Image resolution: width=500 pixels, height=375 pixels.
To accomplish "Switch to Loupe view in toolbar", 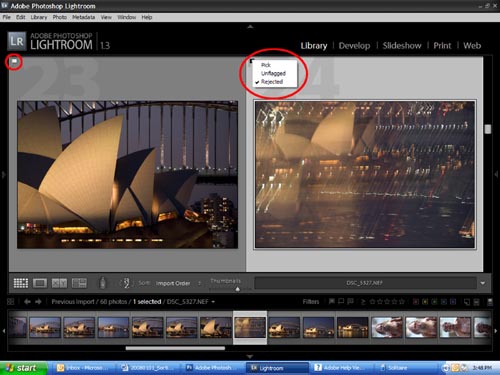I will [40, 283].
